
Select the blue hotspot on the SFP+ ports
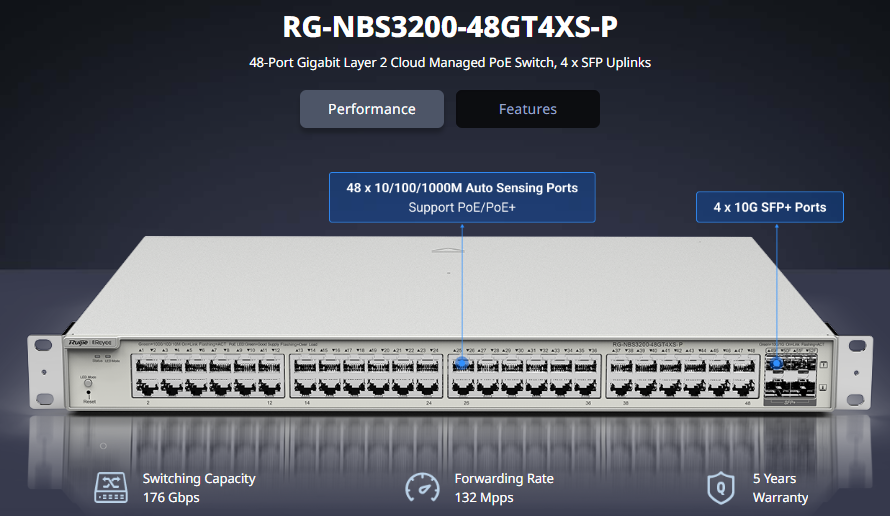coord(776,363)
